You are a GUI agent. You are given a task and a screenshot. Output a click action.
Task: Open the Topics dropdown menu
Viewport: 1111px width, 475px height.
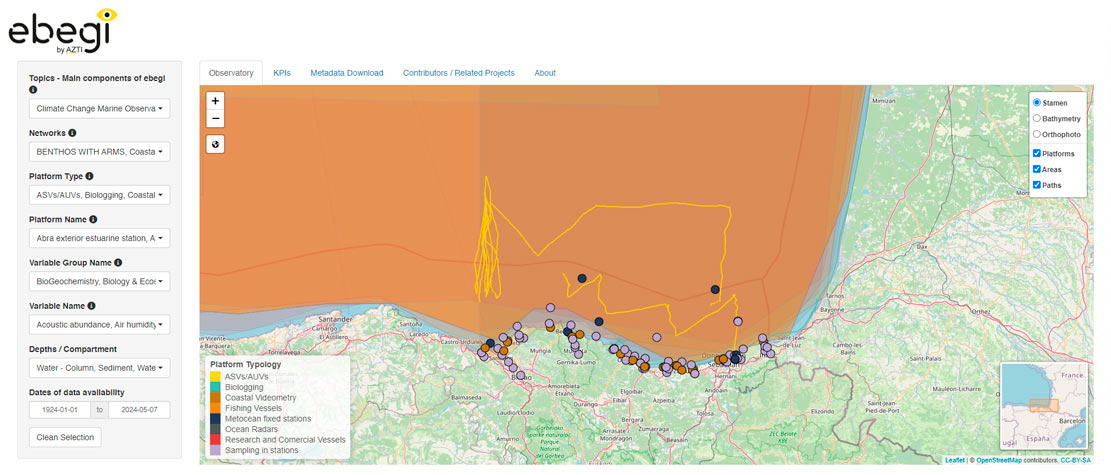[99, 108]
